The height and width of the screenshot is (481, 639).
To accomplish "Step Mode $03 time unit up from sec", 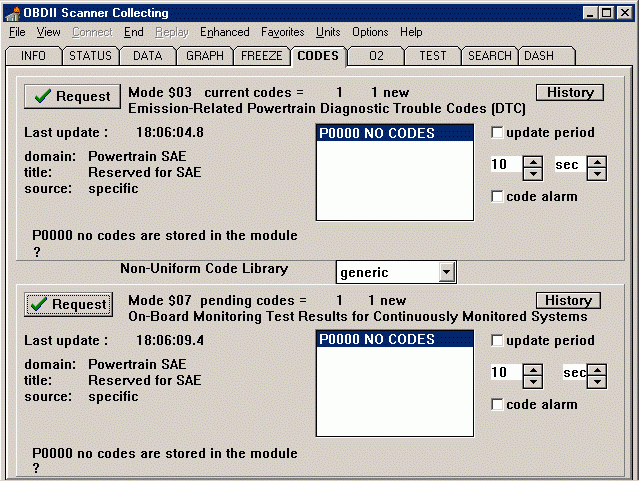I will coord(597,162).
